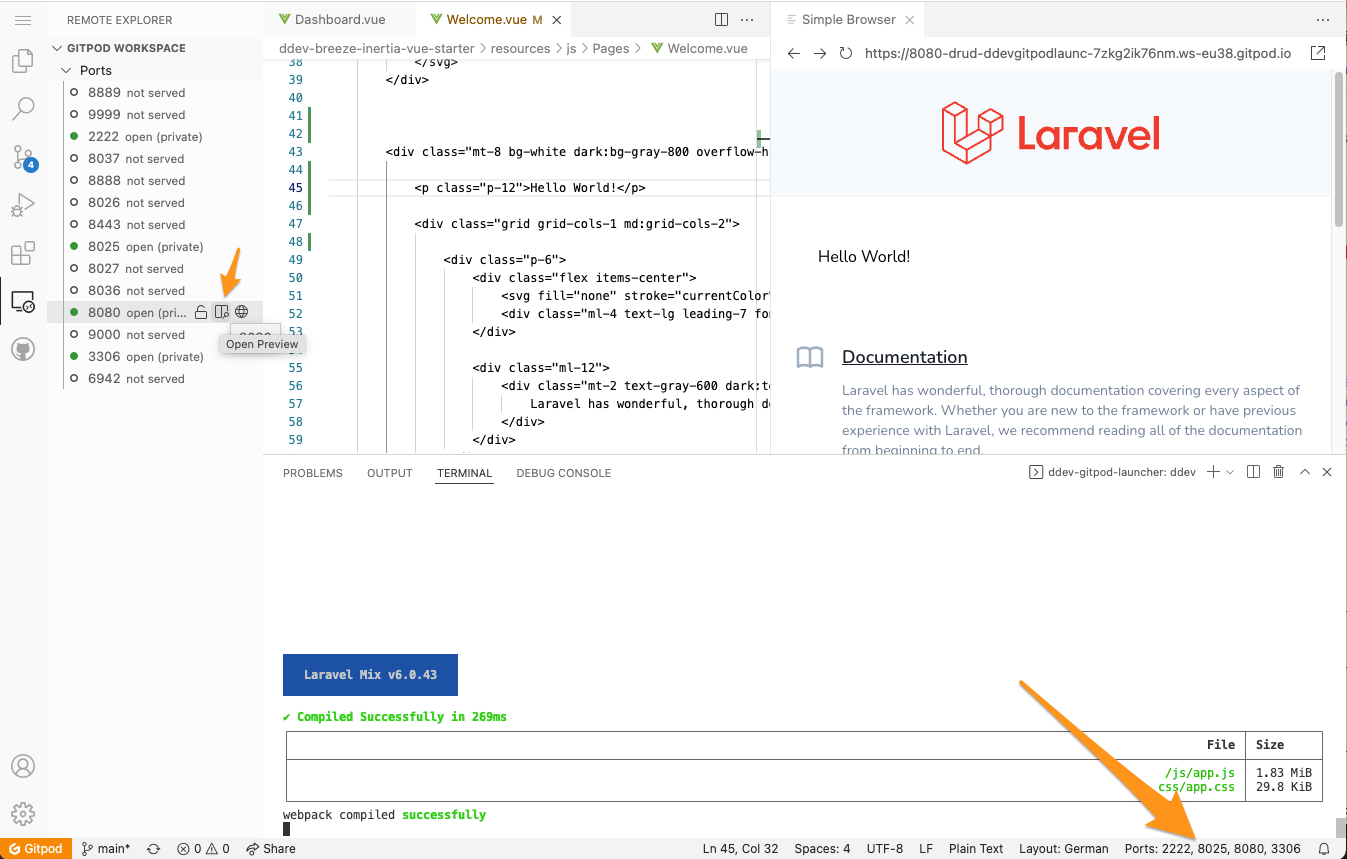Open the Search view in activity bar
The image size is (1347, 859).
click(x=23, y=108)
